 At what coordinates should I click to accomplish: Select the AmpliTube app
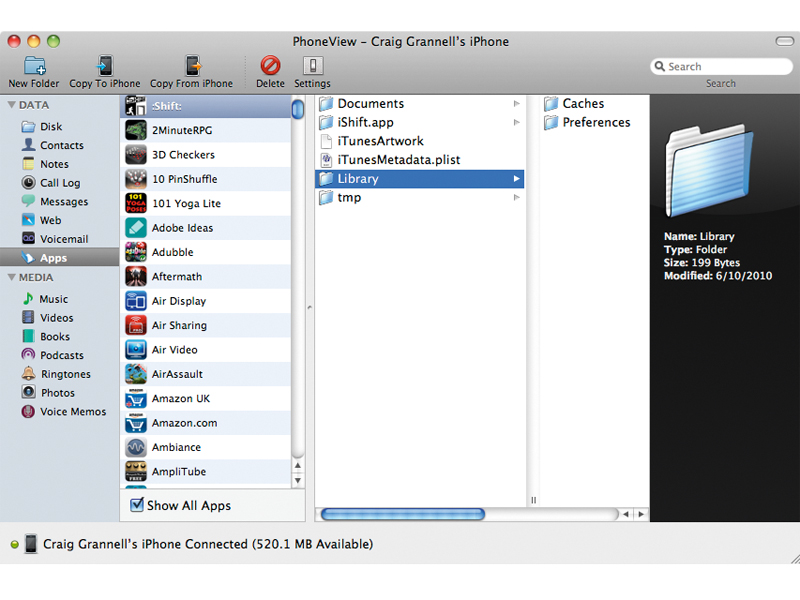pos(206,472)
